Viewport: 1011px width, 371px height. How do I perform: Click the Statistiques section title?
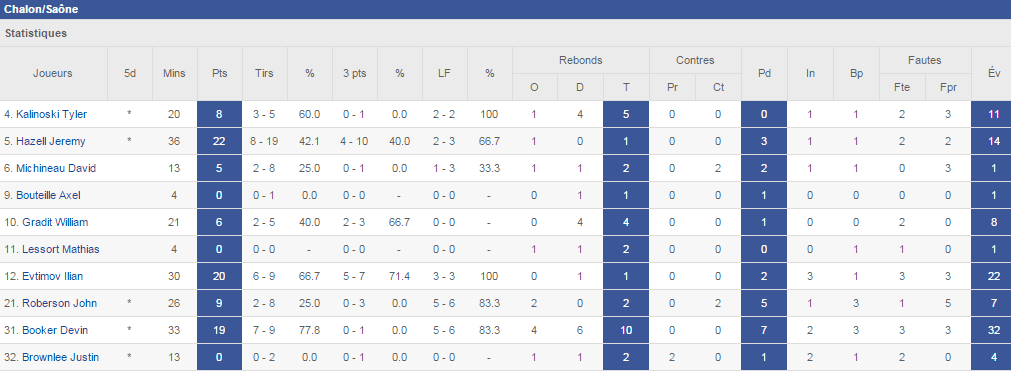(36, 33)
